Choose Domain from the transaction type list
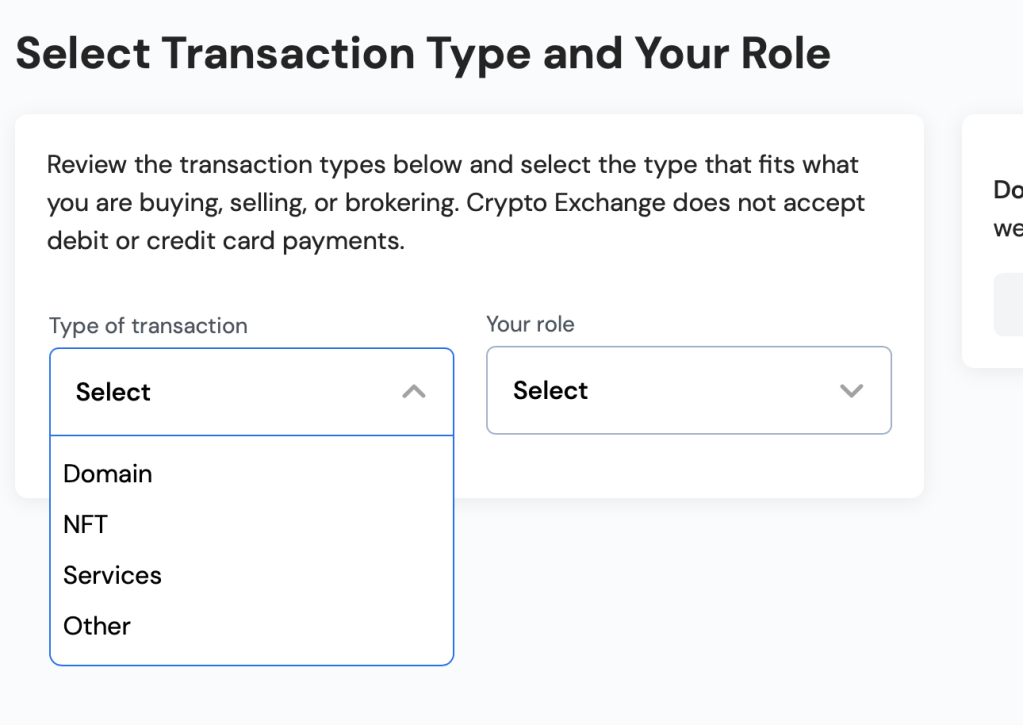 point(108,473)
